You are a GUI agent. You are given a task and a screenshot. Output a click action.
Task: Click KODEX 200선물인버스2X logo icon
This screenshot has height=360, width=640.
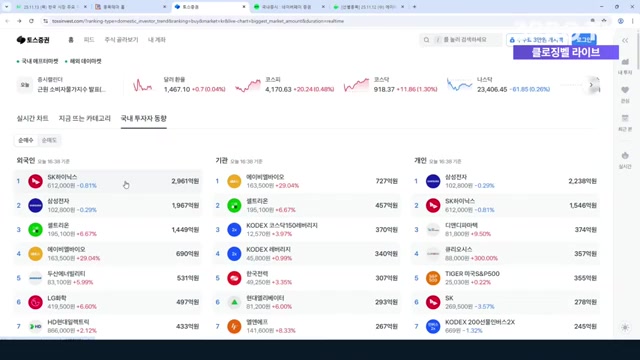point(433,327)
